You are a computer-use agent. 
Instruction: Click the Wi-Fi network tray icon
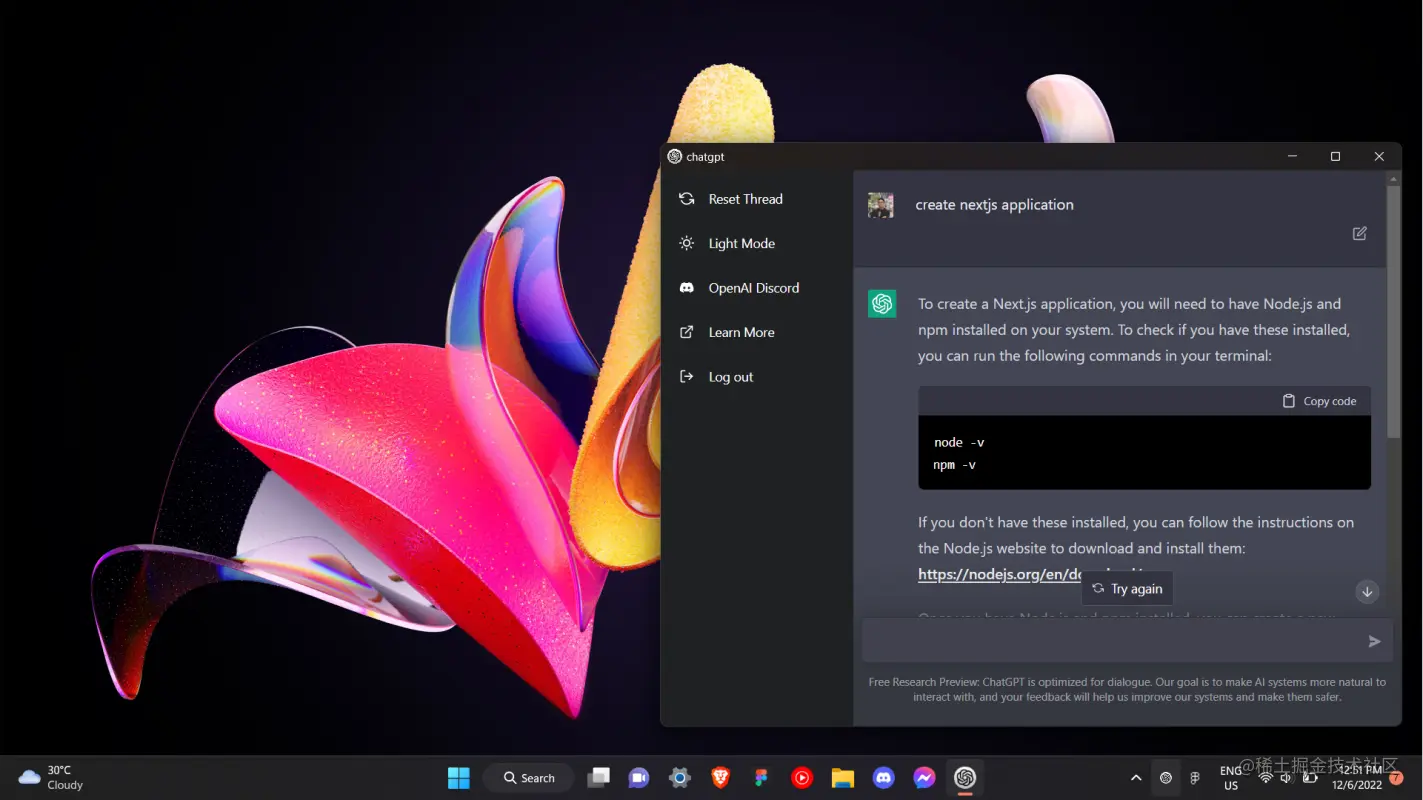[1265, 778]
